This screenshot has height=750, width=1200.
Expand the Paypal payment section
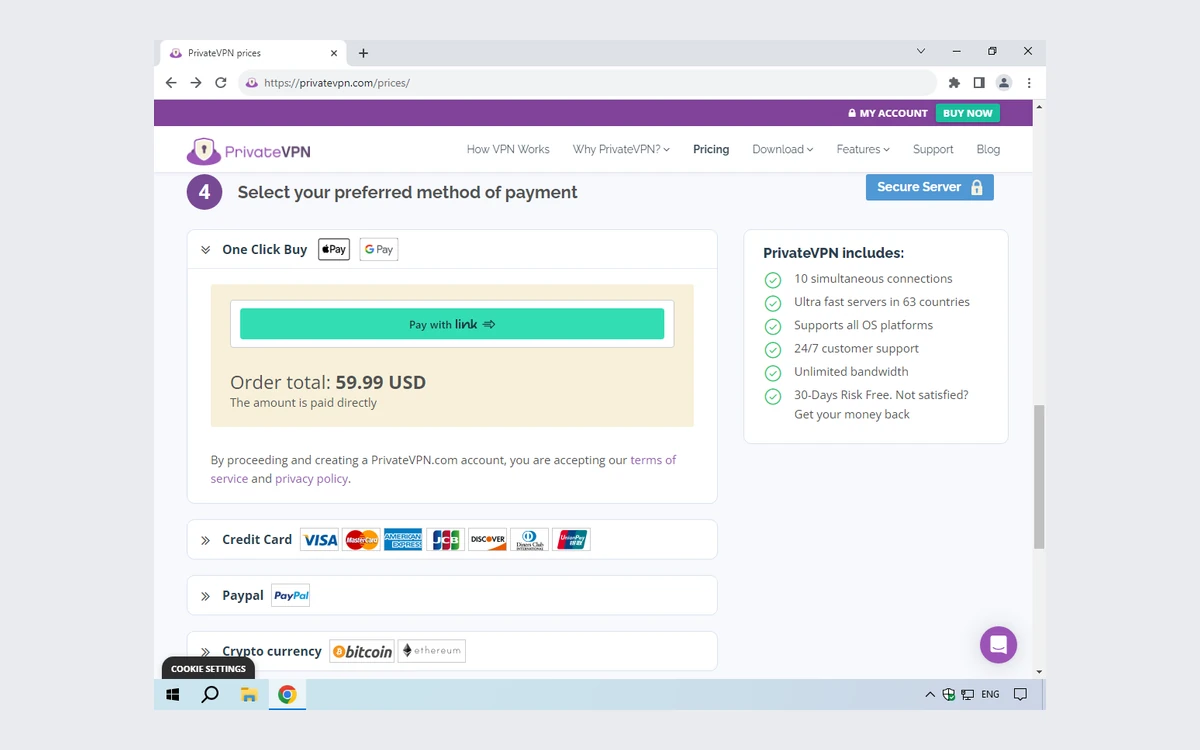point(205,596)
